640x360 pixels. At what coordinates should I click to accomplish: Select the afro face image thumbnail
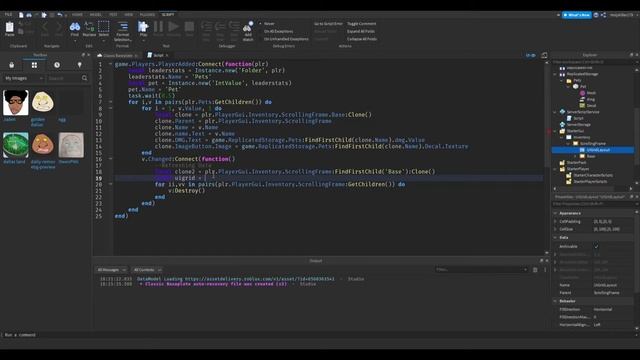point(16,102)
